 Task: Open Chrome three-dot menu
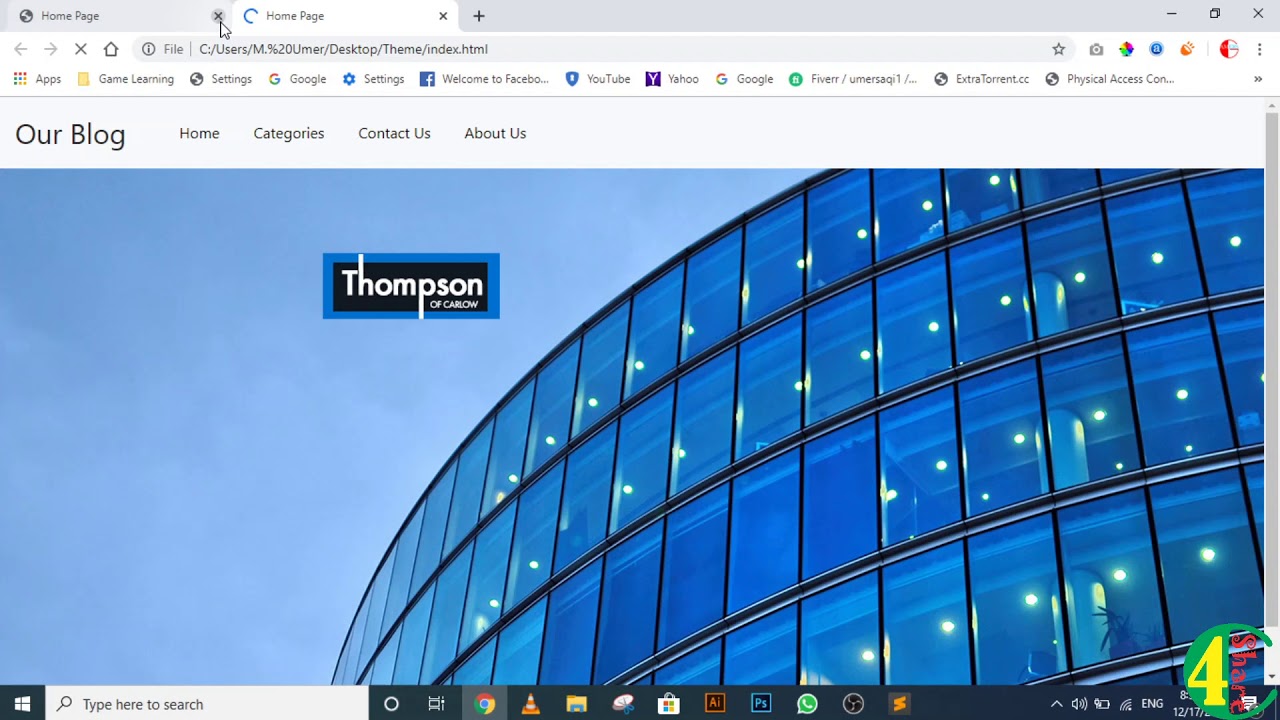[x=1259, y=49]
